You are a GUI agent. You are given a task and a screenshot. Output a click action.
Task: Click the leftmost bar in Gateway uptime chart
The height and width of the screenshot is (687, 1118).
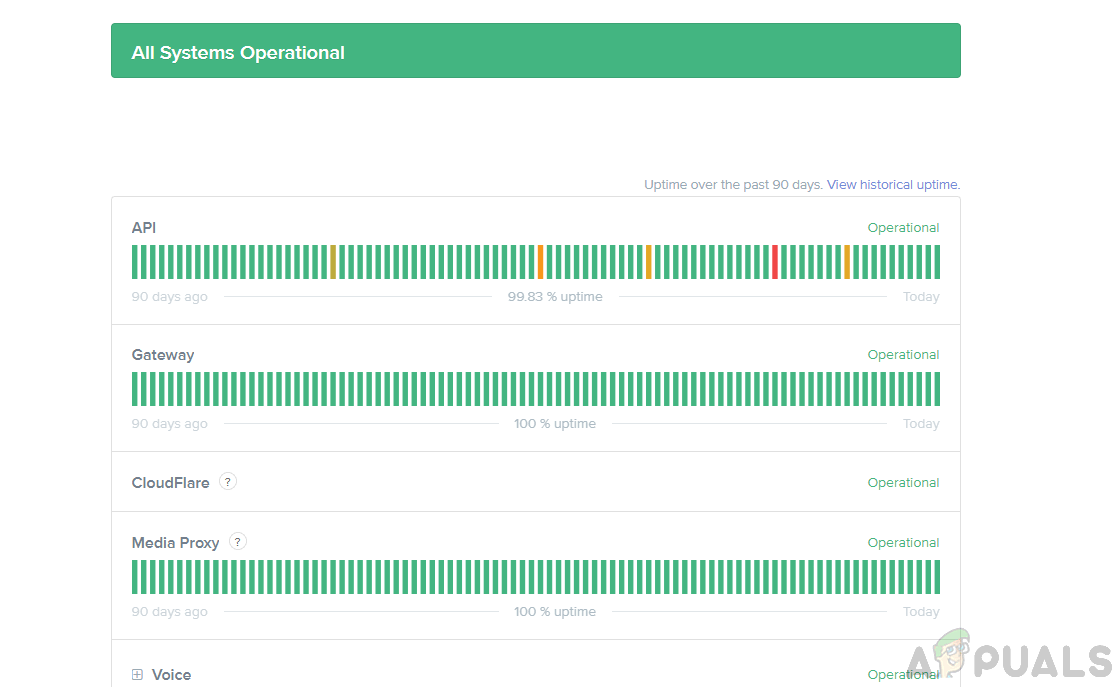tap(135, 389)
